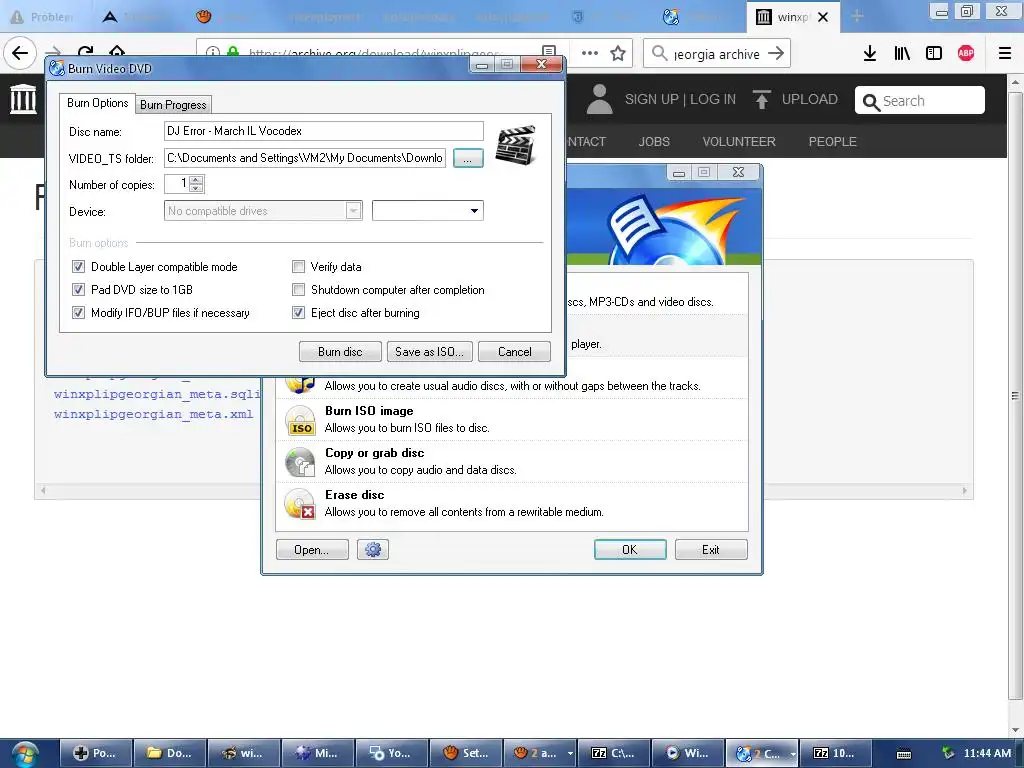Screen dimensions: 1024x768
Task: Switch to 'Problem' browser tab
Action: [x=42, y=16]
